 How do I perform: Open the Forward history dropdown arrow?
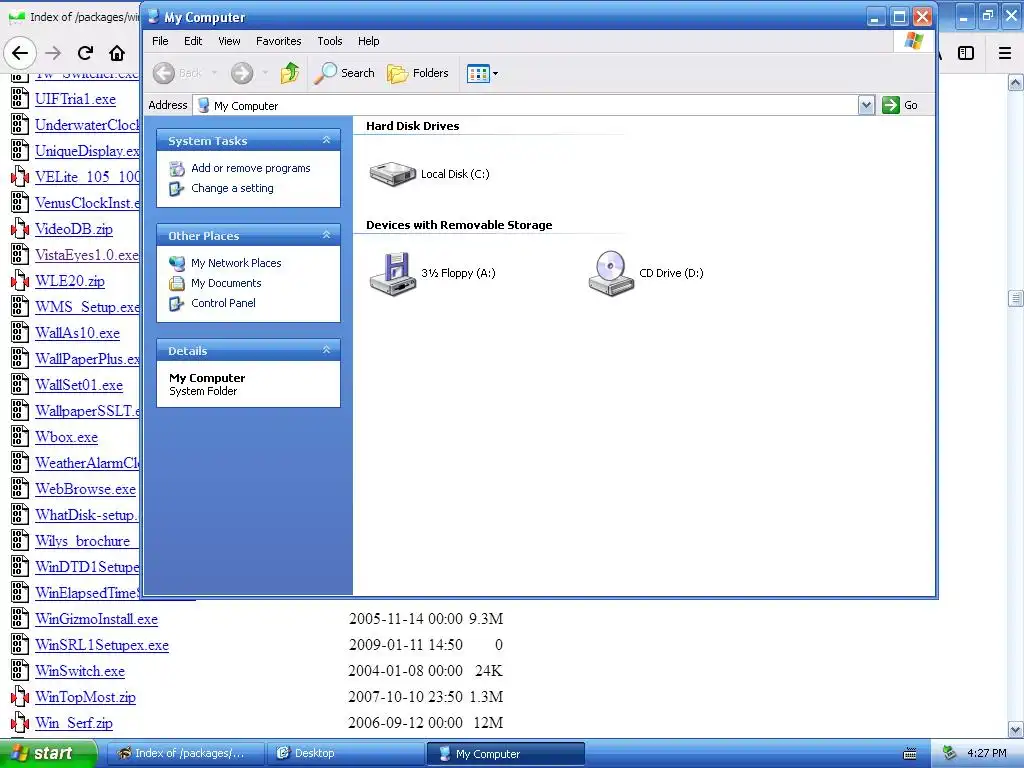click(264, 73)
